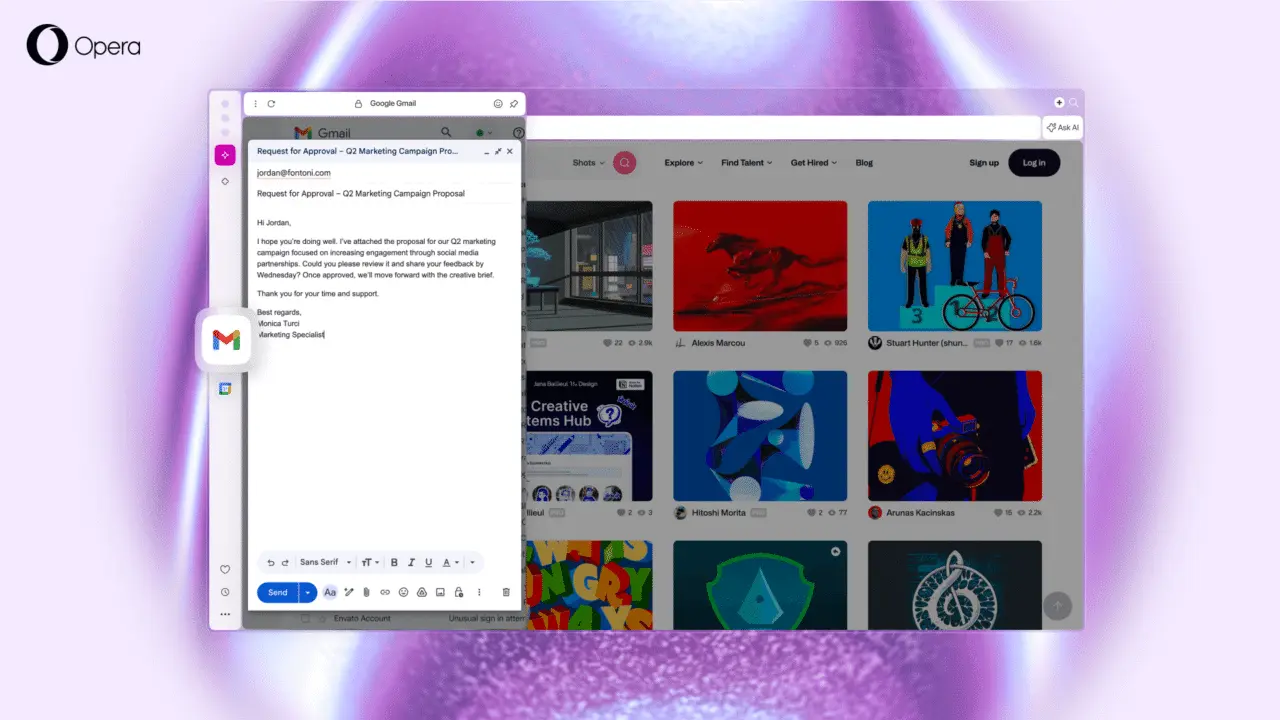Open Opera's pink Aria AI sidebar icon

pyautogui.click(x=225, y=155)
